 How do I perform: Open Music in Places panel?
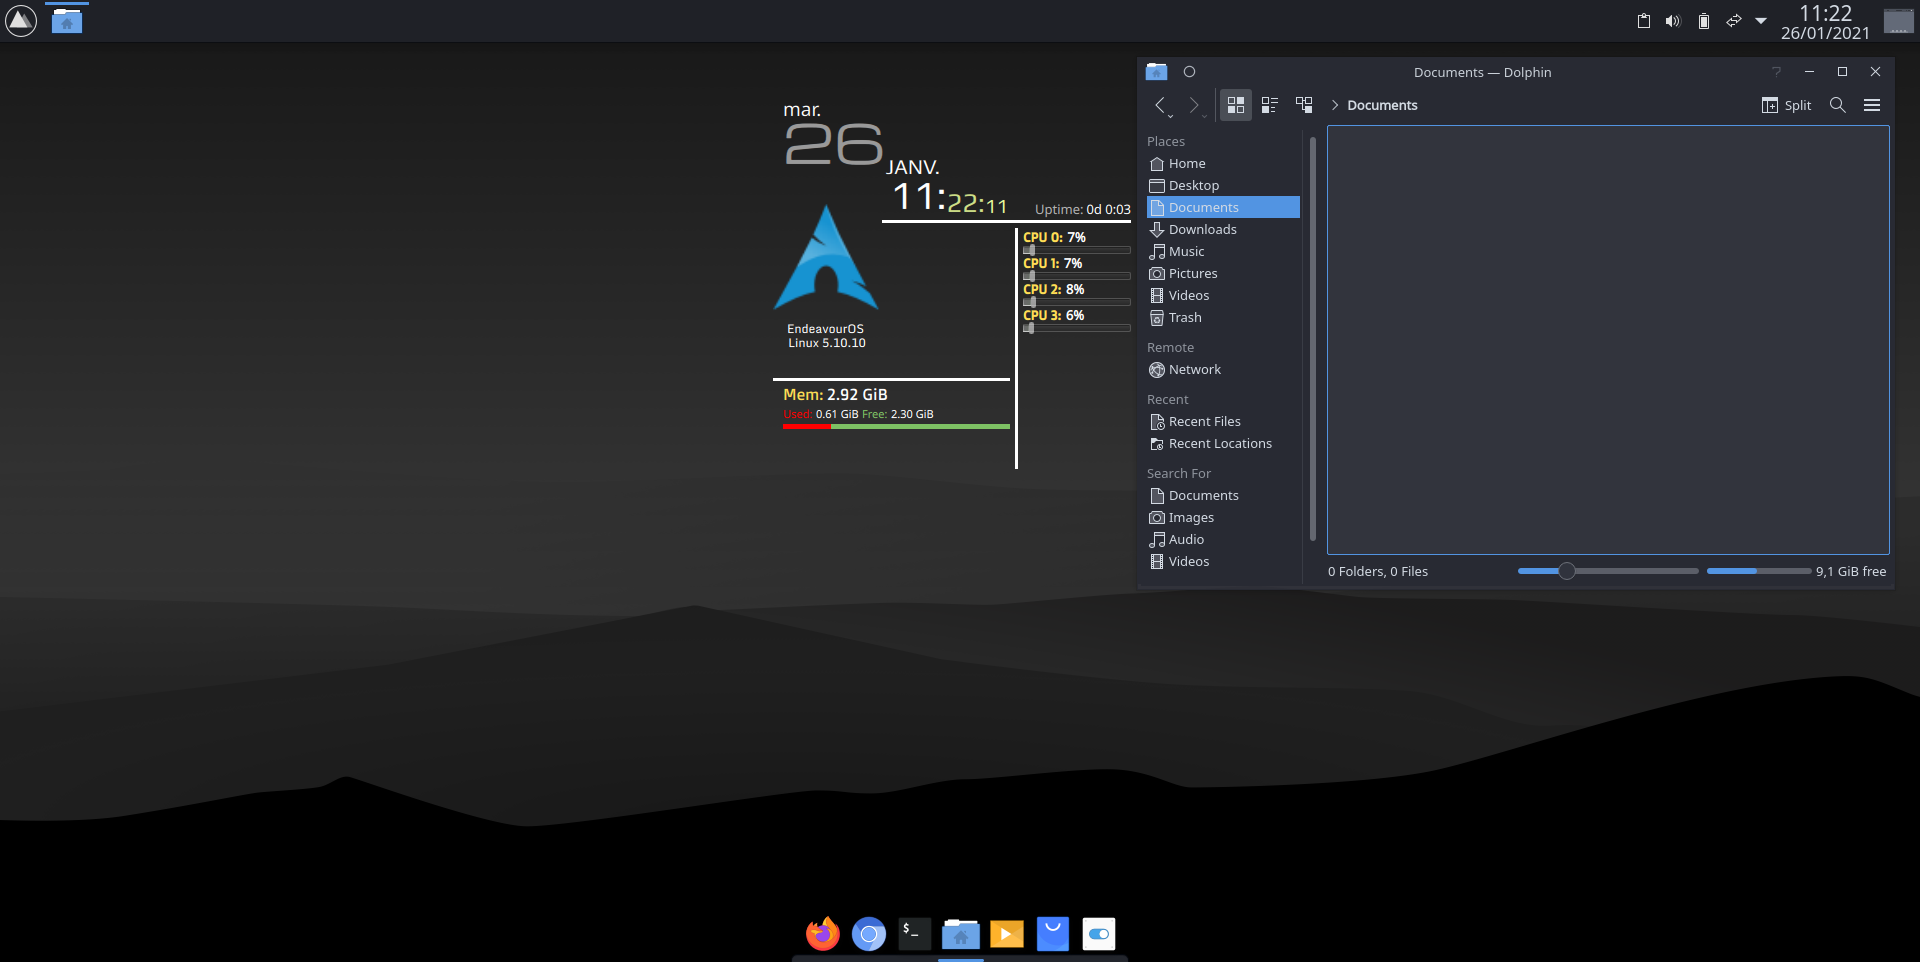tap(1223, 252)
